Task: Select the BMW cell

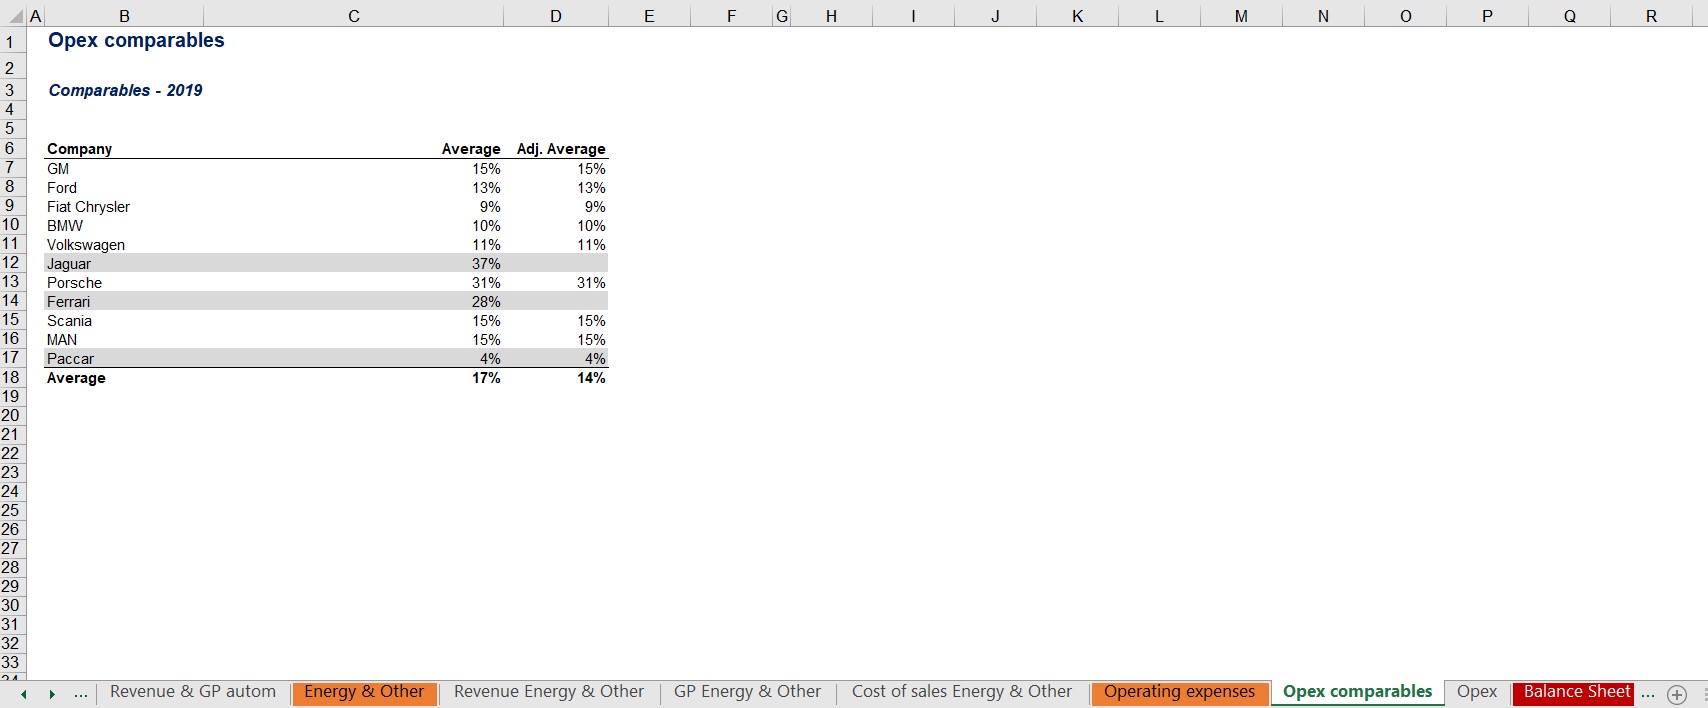Action: point(65,226)
